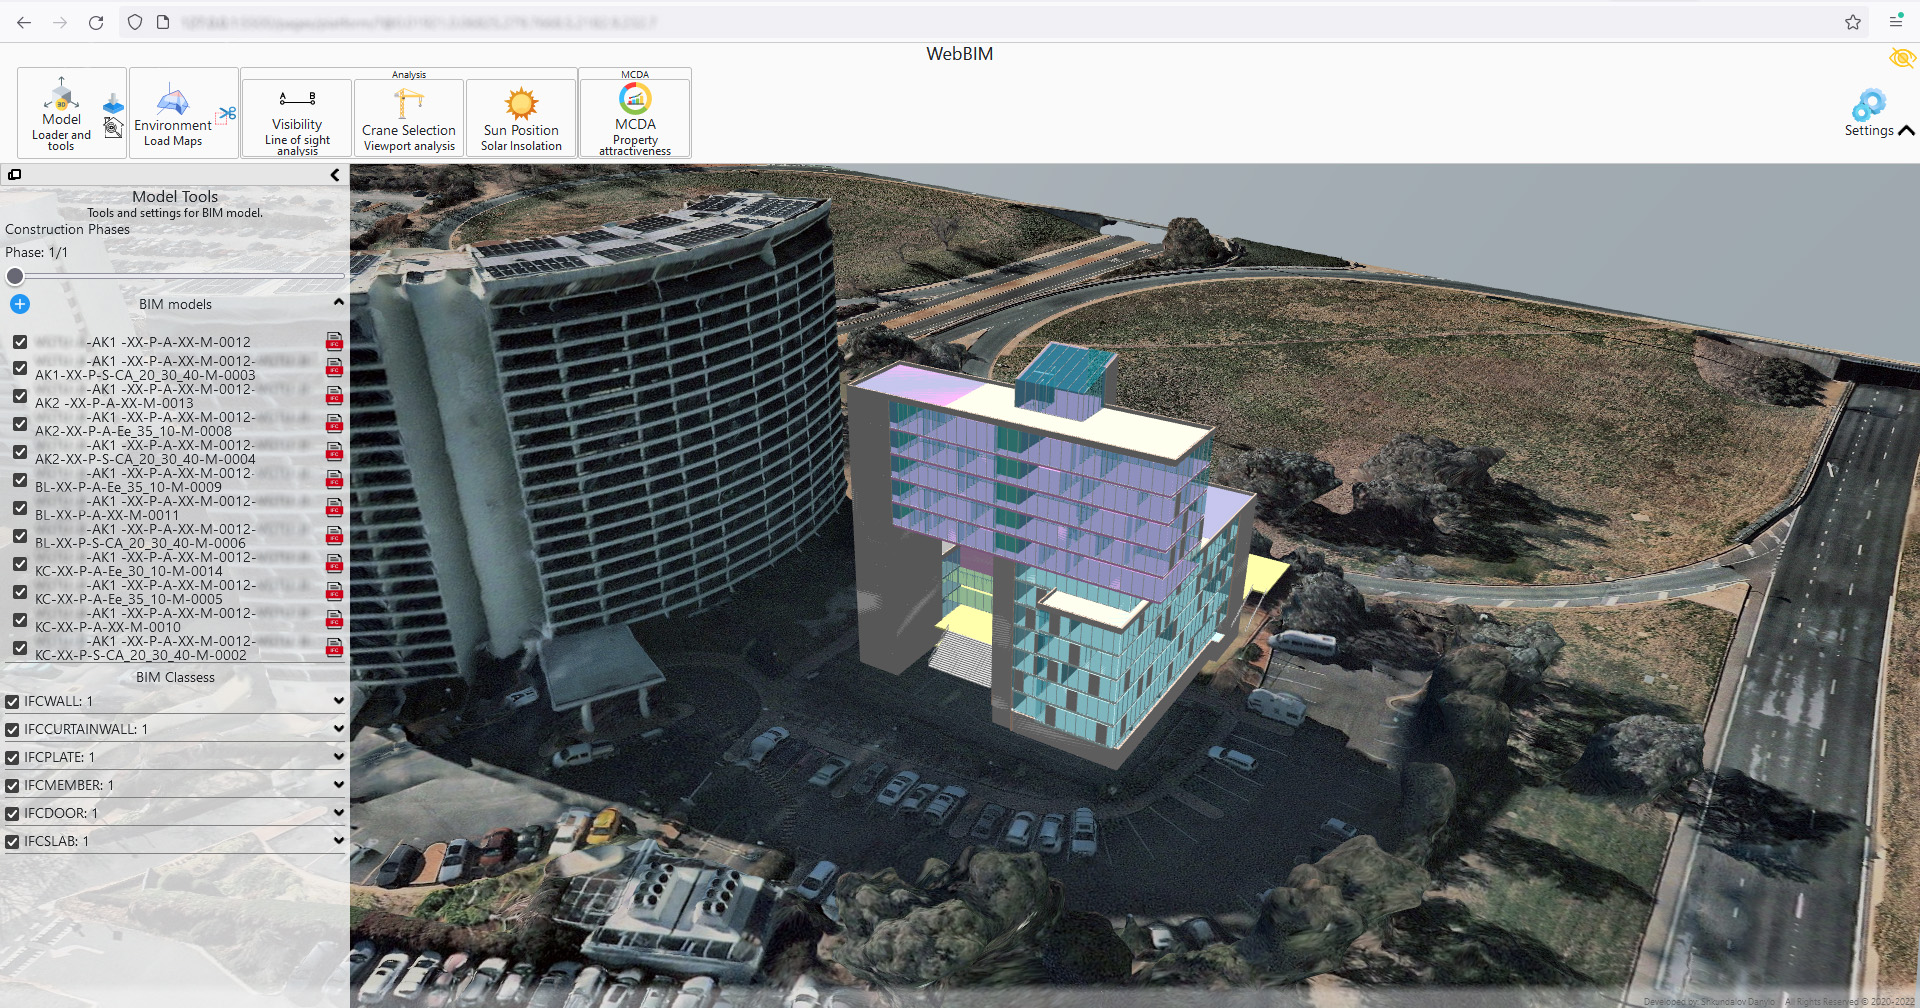Image resolution: width=1920 pixels, height=1008 pixels.
Task: Click the house inspection icon beside Model
Action: tap(114, 128)
